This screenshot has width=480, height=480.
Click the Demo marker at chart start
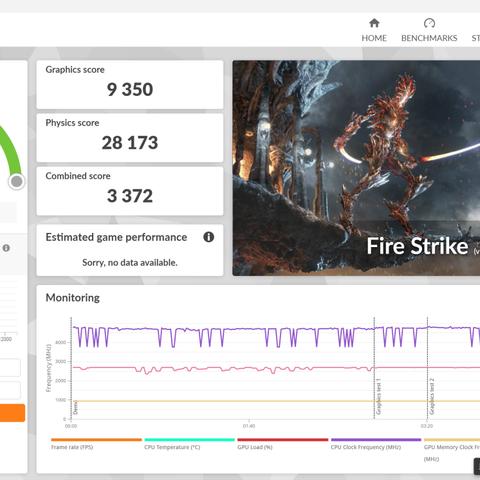[x=75, y=407]
